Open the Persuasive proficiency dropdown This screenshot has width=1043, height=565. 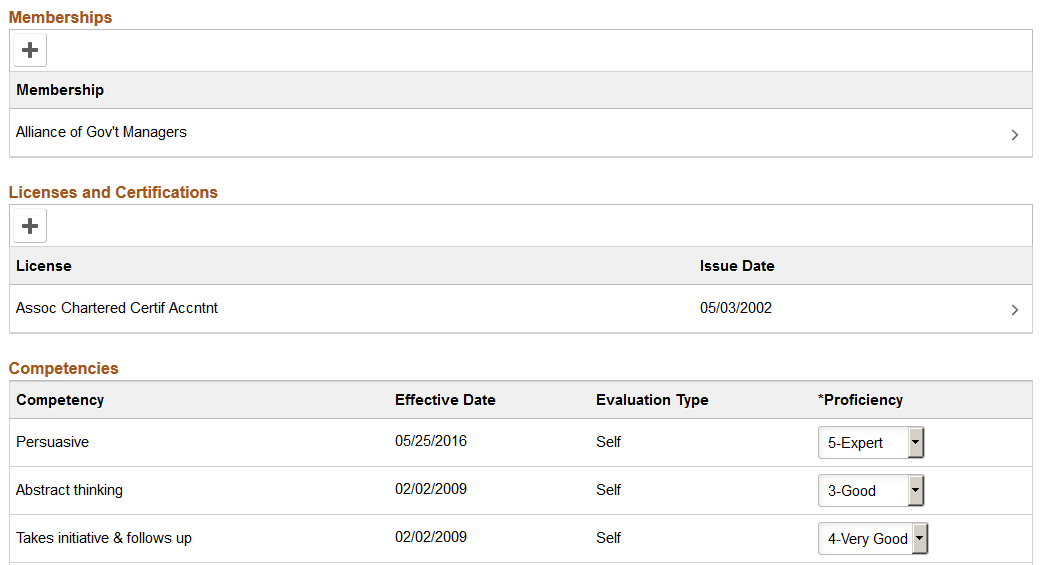[871, 443]
